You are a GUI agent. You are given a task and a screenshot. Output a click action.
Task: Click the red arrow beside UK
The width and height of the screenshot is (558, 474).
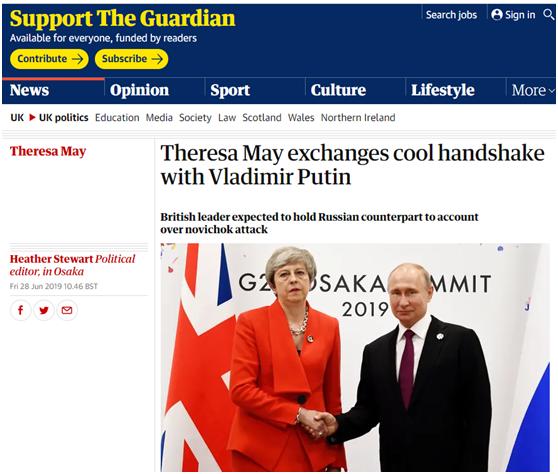tap(32, 117)
